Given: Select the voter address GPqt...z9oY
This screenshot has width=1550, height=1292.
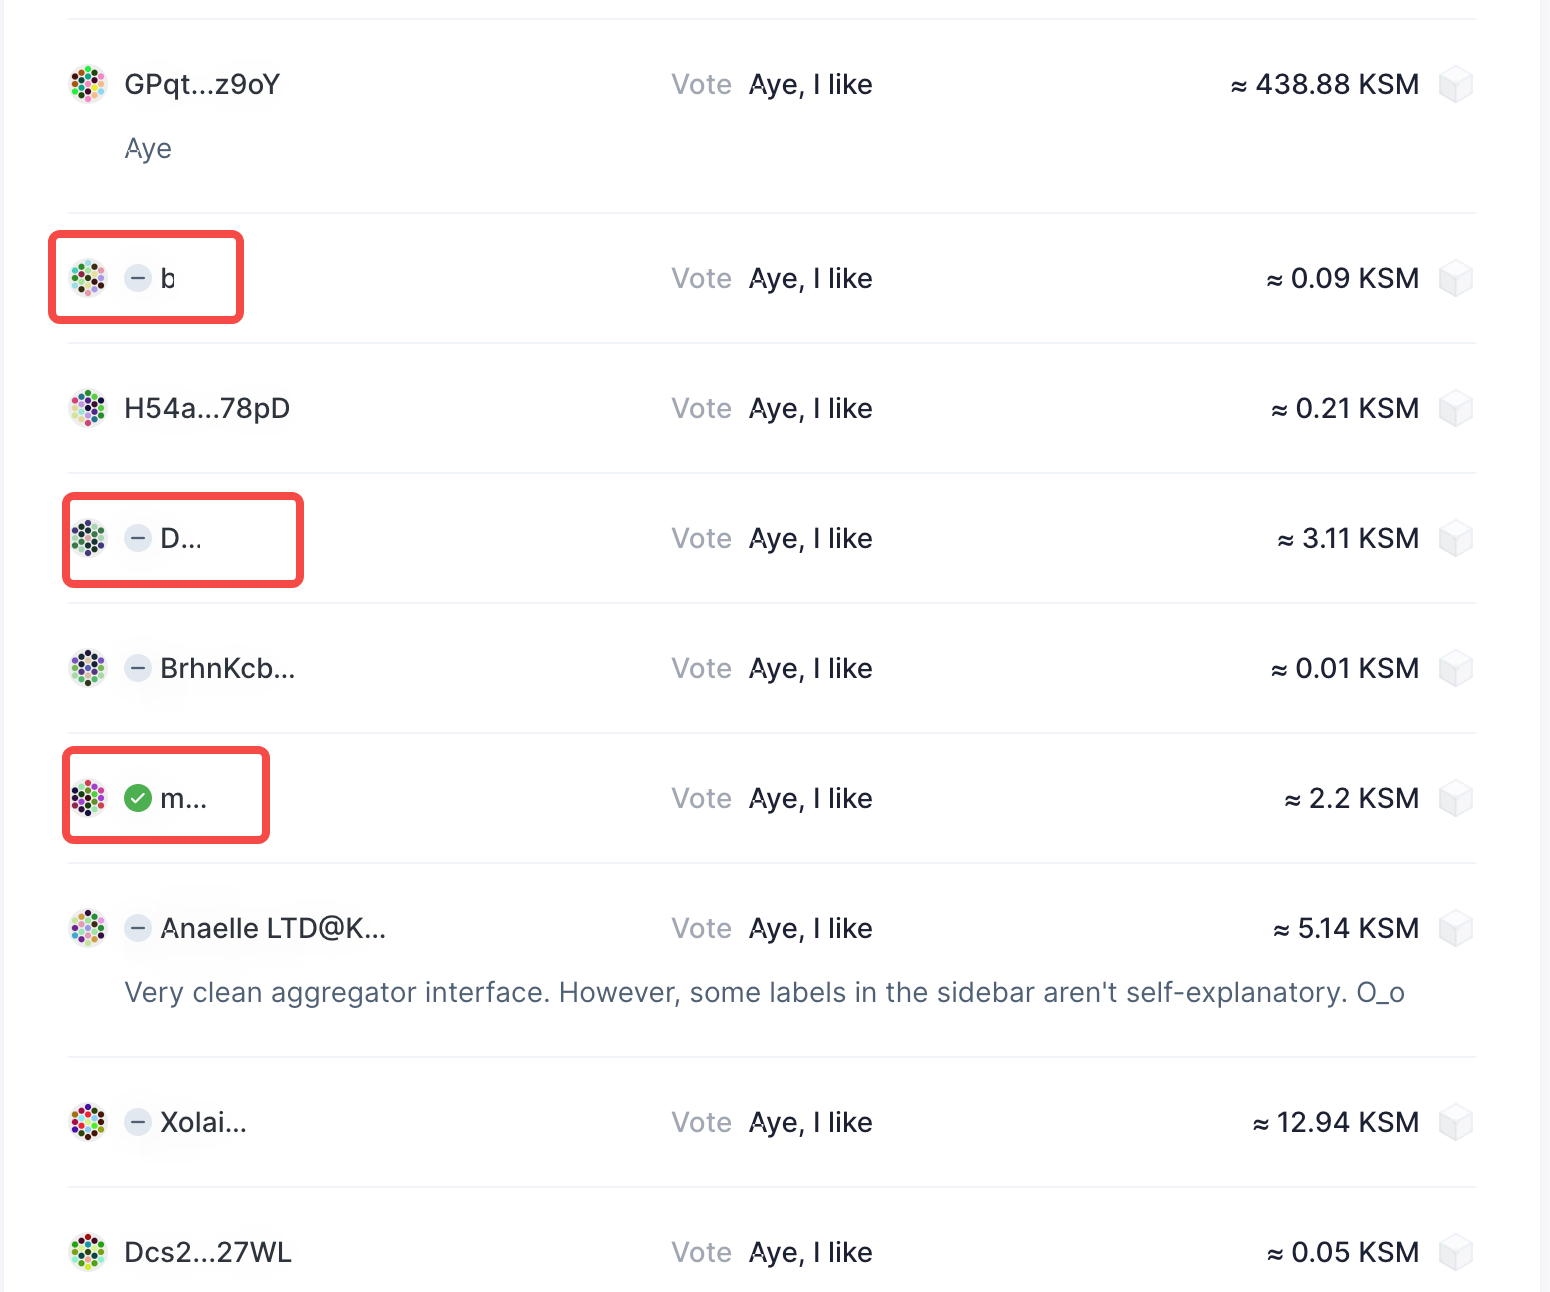Looking at the screenshot, I should click(x=201, y=84).
